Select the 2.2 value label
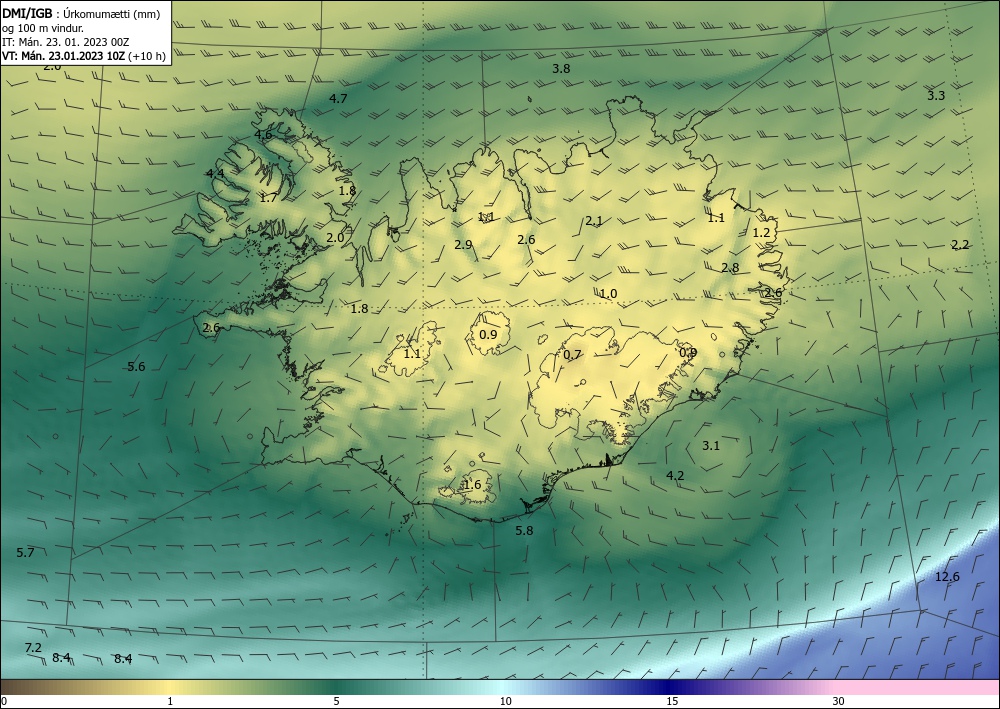The height and width of the screenshot is (709, 1000). point(960,245)
